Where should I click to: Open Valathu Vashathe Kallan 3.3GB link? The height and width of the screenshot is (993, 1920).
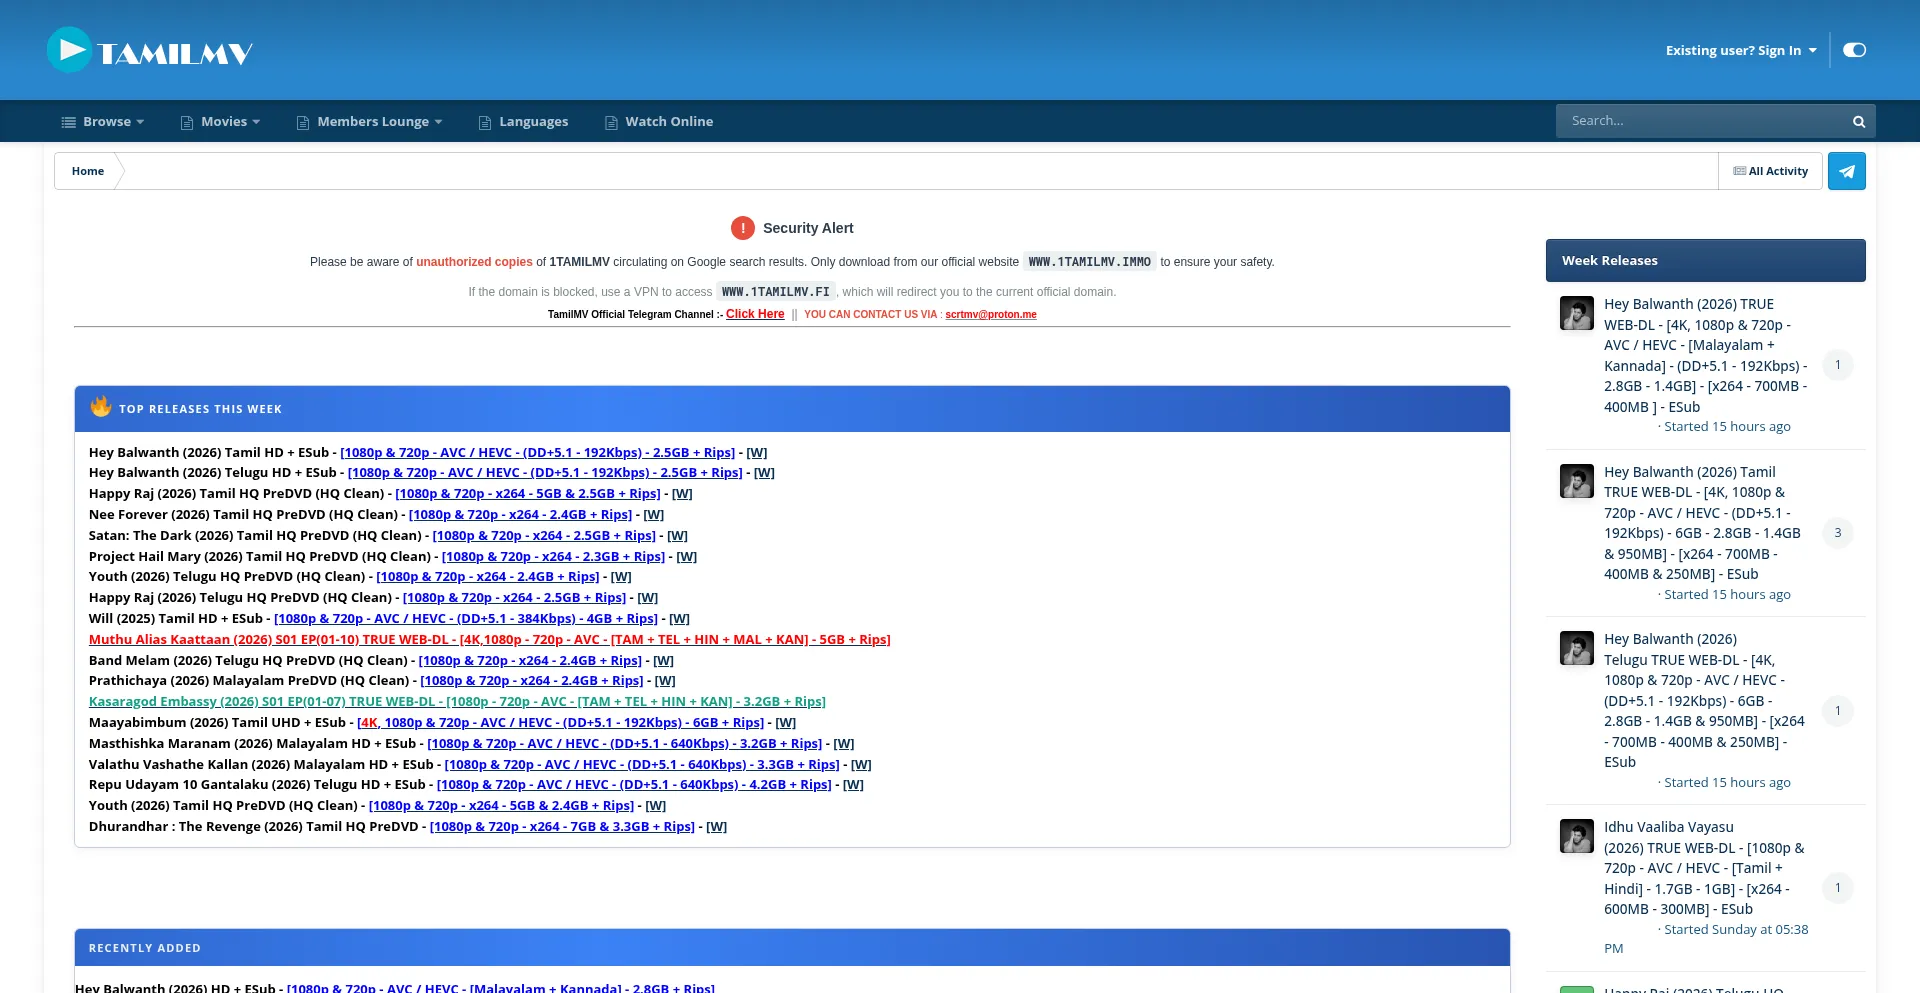click(x=642, y=765)
